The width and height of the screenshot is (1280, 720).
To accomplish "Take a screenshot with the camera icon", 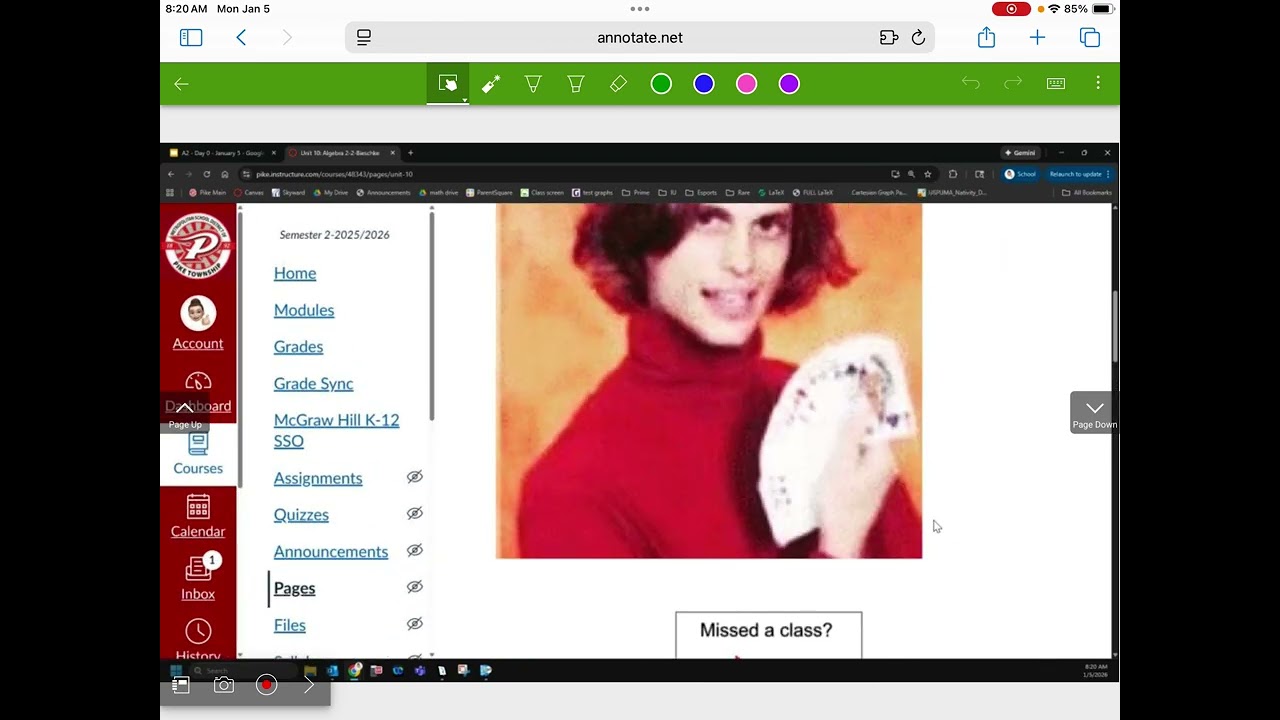I will (x=224, y=685).
